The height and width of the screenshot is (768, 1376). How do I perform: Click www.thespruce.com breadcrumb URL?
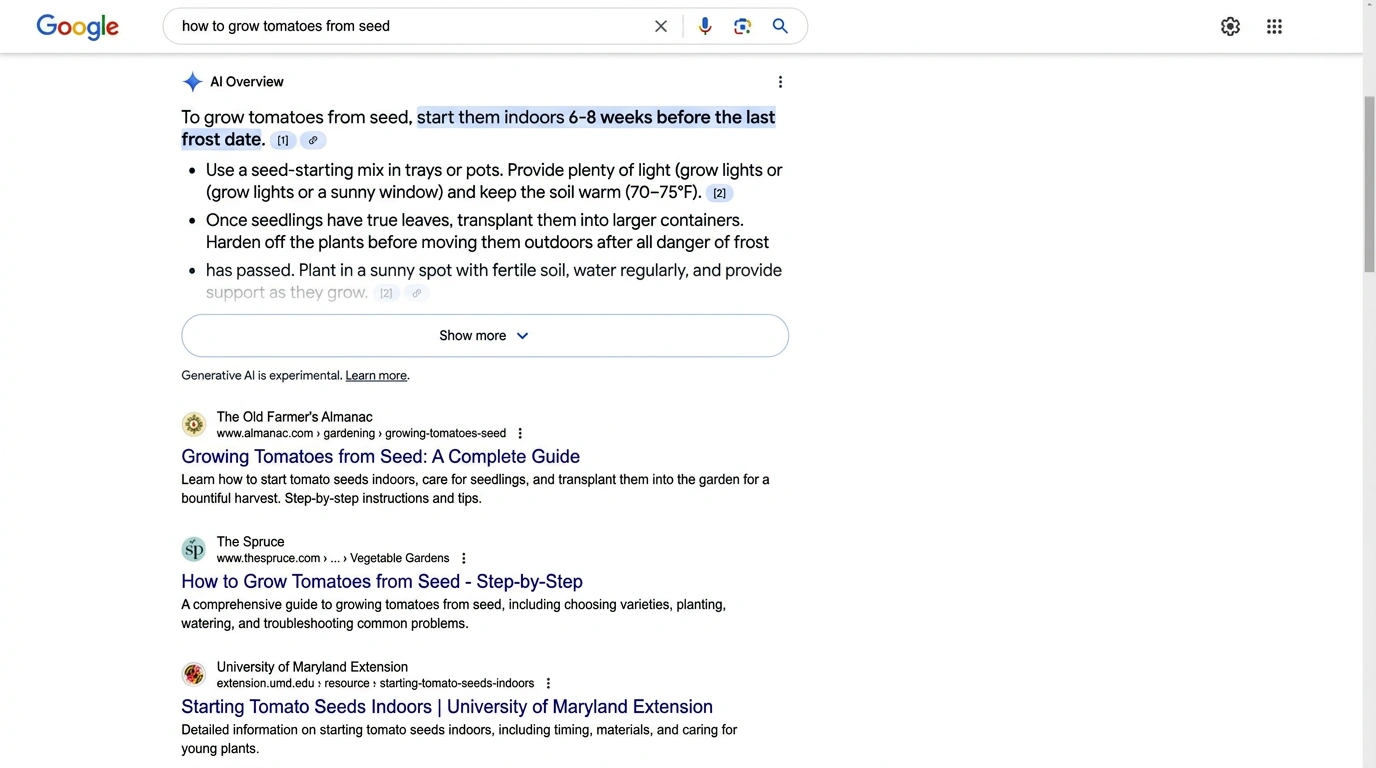(333, 559)
